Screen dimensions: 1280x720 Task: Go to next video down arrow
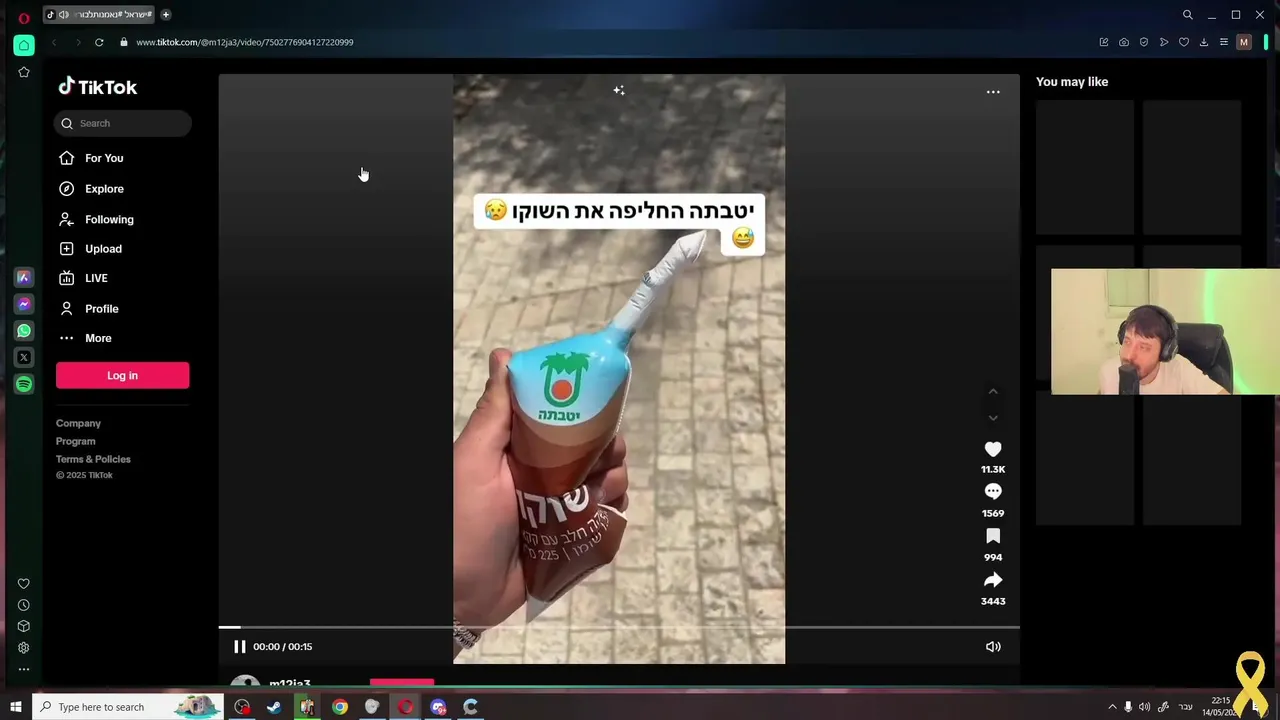(993, 417)
